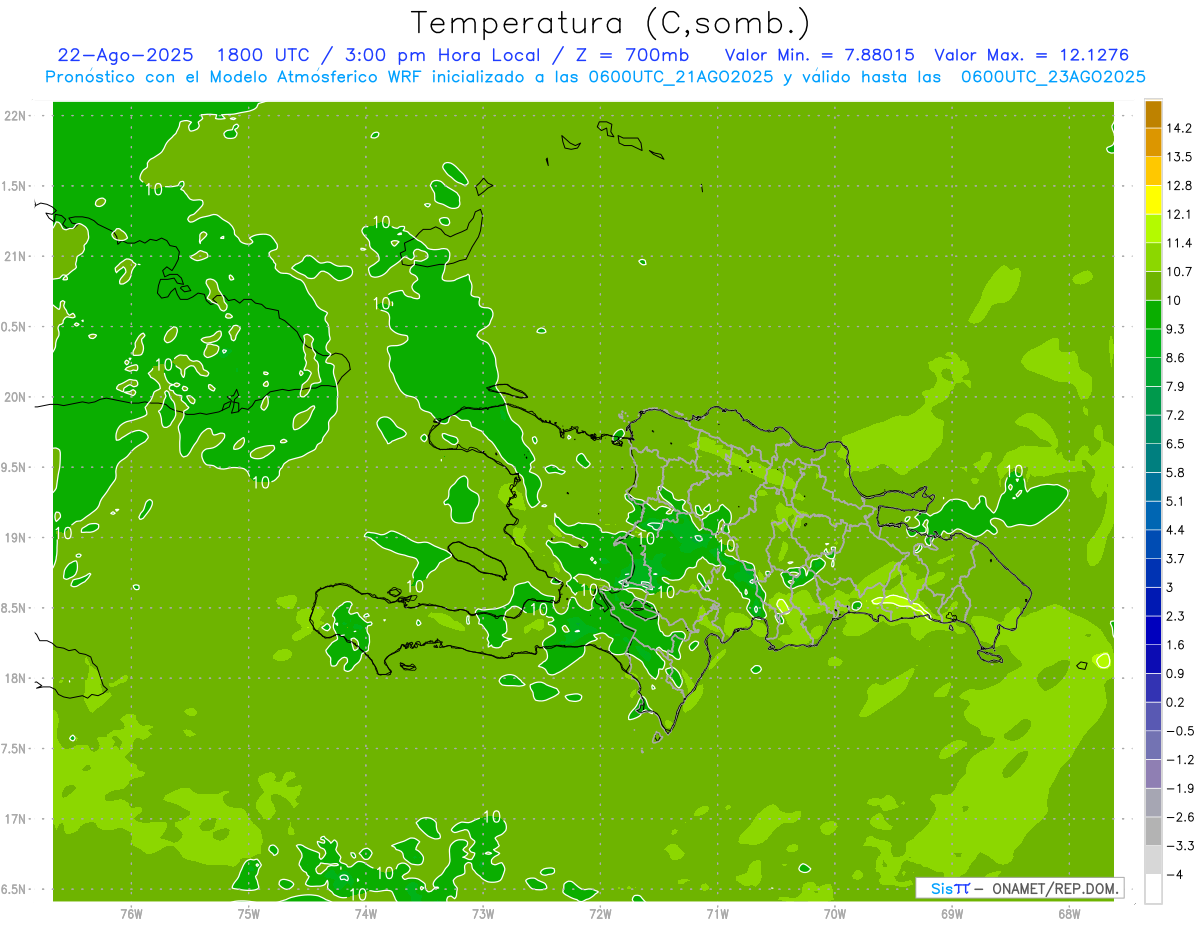This screenshot has width=1200, height=927.
Task: Click the "-2.6" color scale value
Action: 1180,817
